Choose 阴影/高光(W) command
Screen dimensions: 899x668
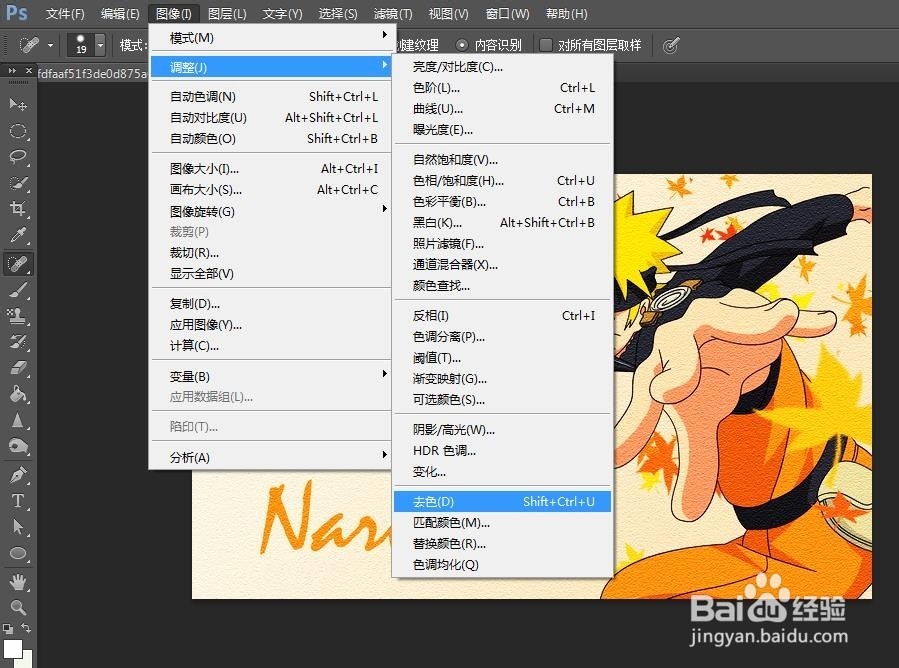coord(502,429)
